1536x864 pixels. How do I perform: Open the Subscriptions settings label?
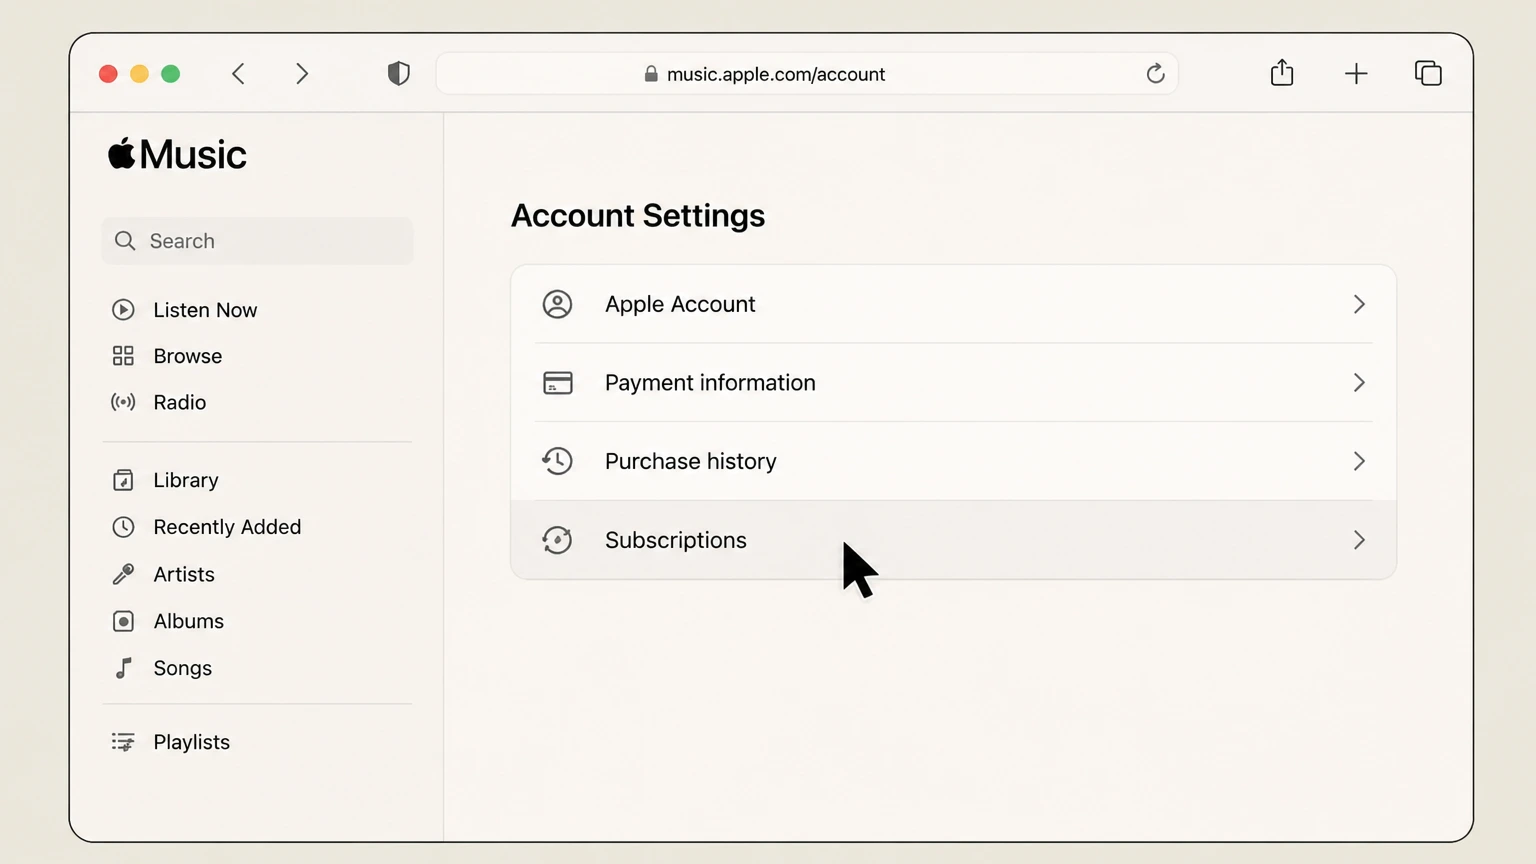(x=676, y=540)
